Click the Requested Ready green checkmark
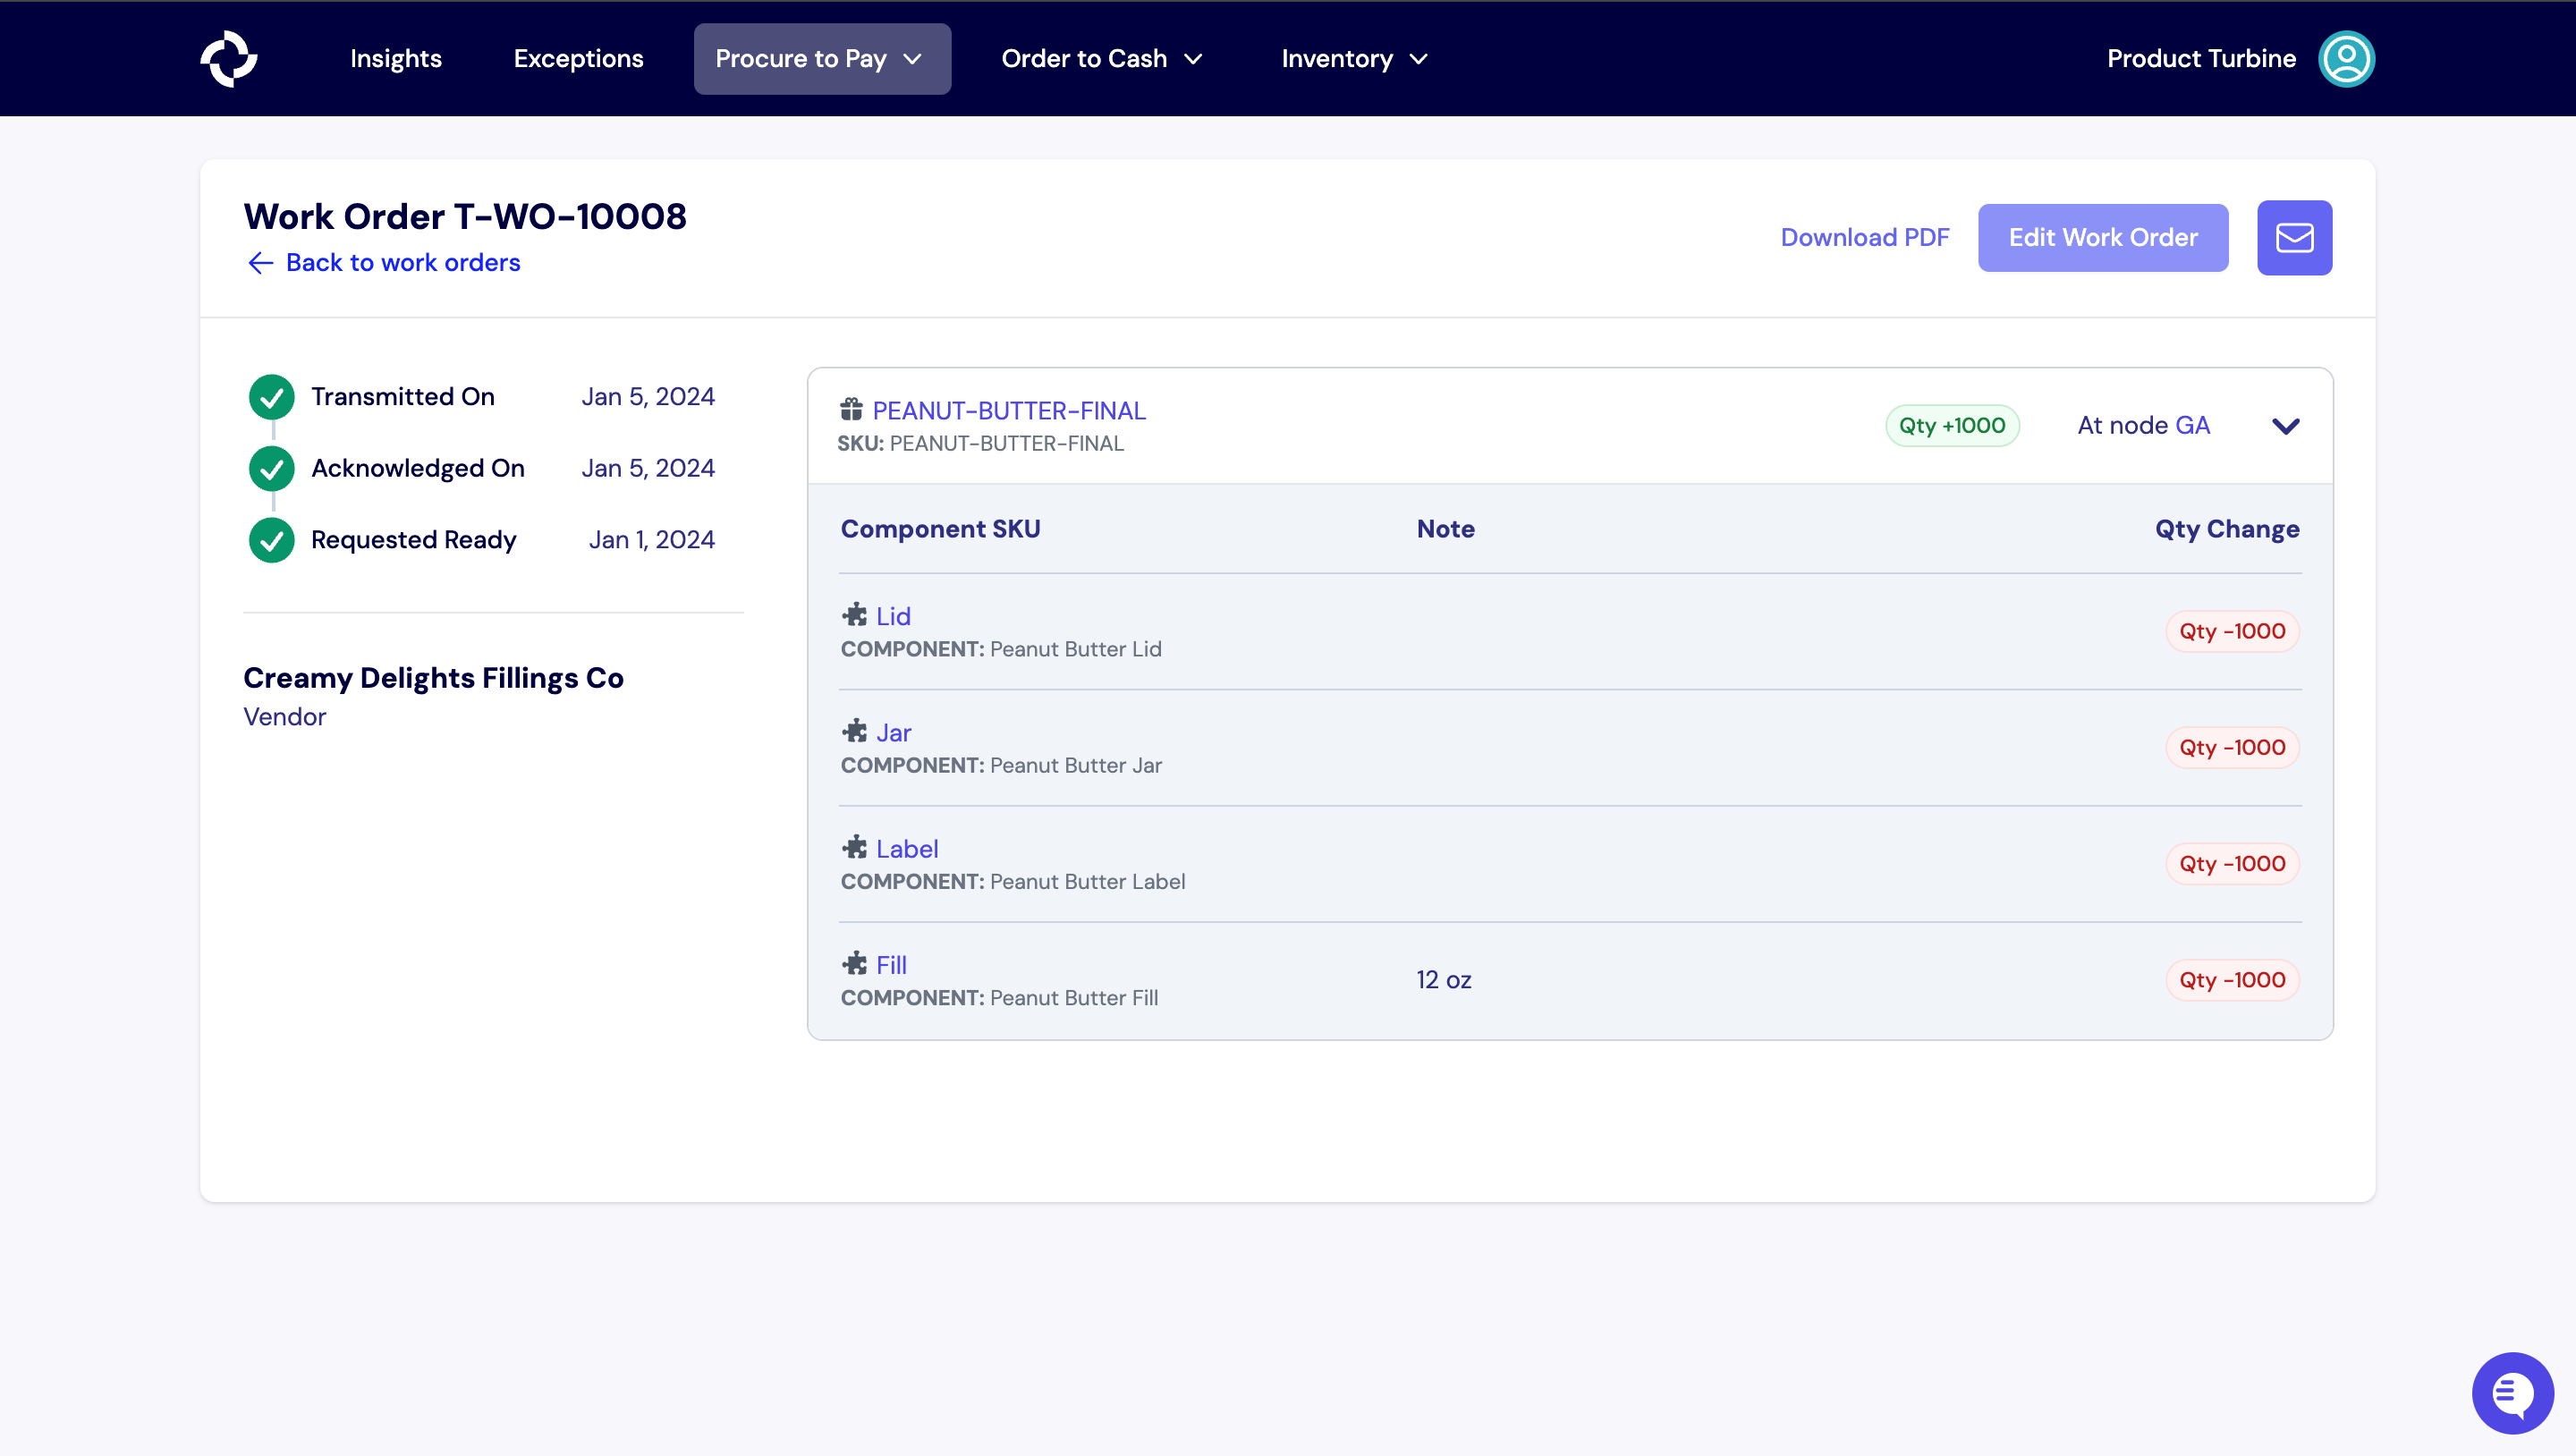 click(271, 540)
